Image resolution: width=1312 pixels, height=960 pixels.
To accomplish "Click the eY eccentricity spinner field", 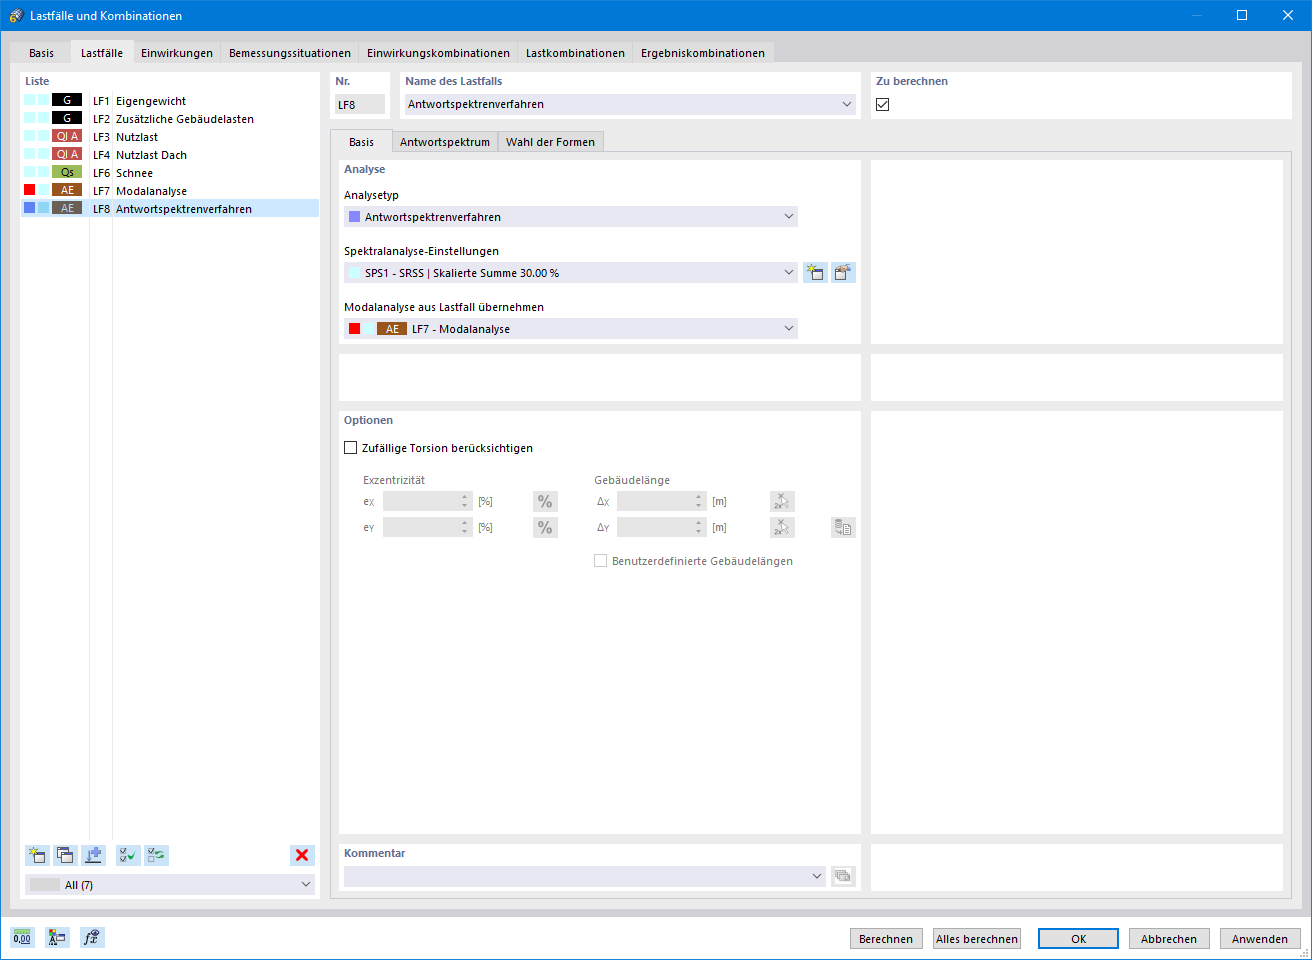I will coord(427,527).
